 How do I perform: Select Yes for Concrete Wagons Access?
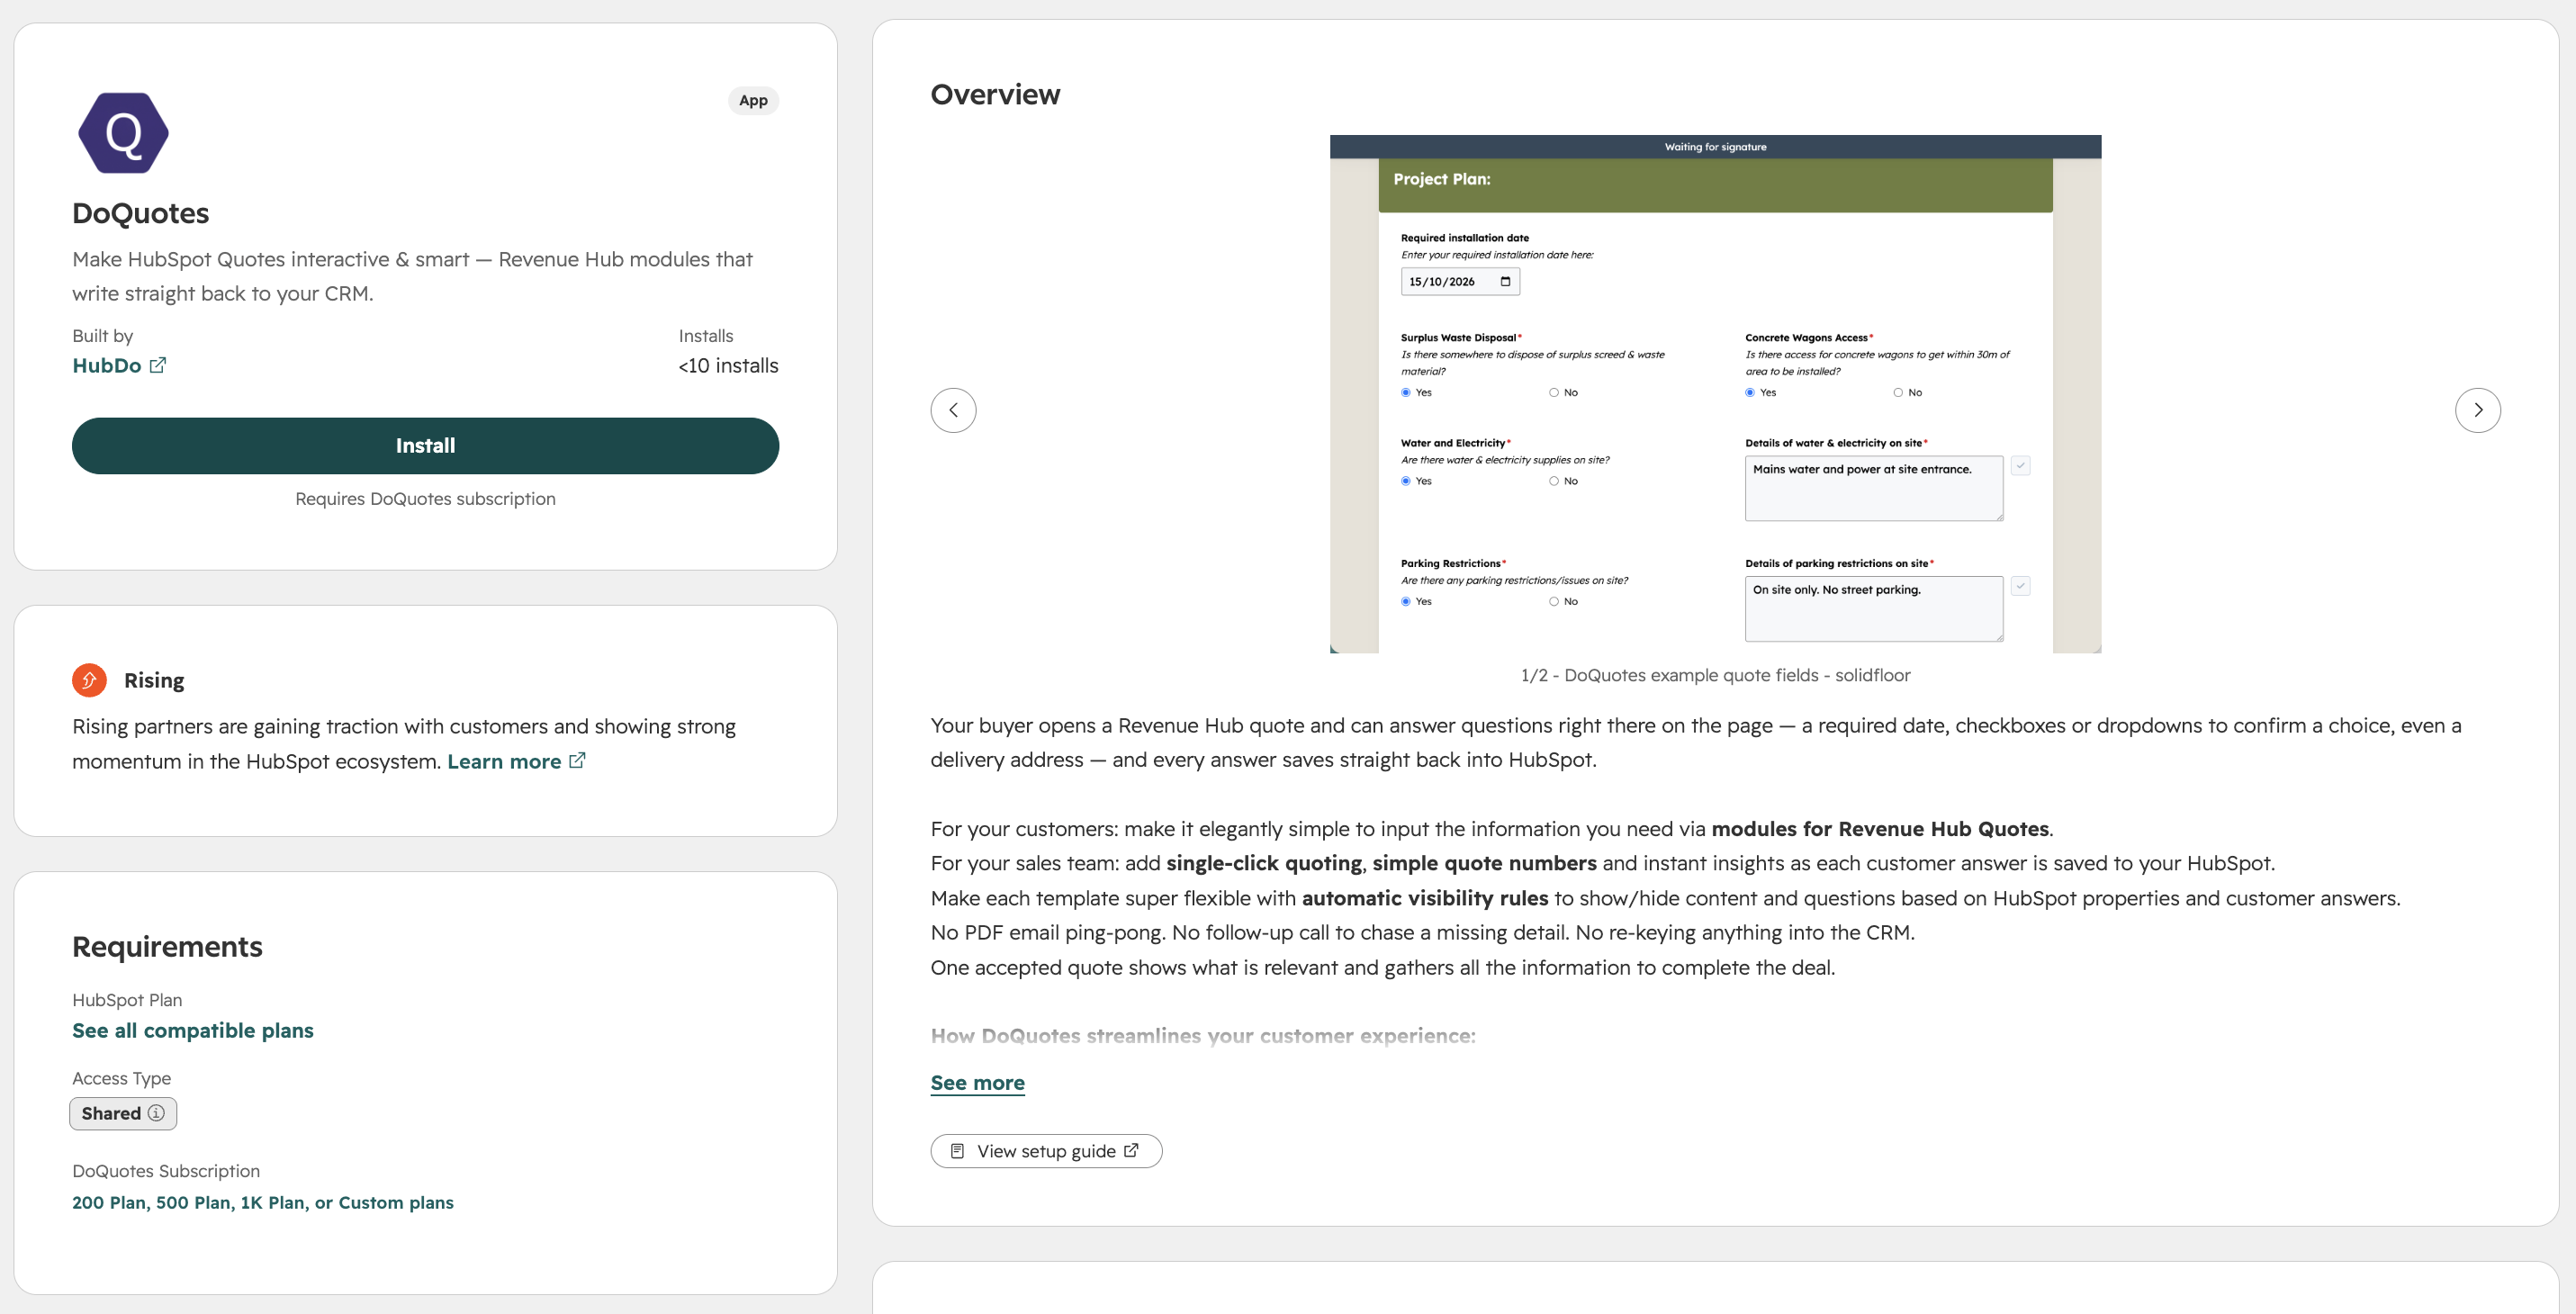1750,393
